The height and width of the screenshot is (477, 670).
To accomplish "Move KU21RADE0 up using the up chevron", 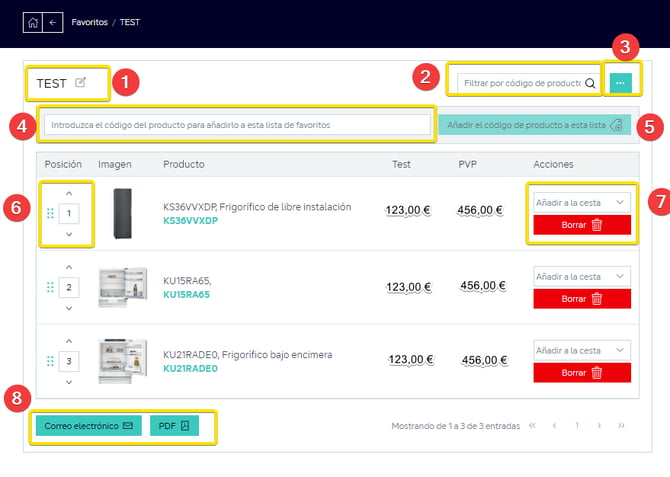I will tap(68, 341).
